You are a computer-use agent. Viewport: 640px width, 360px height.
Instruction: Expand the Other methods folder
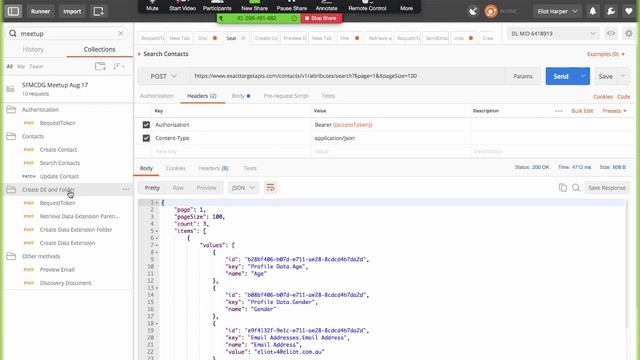tap(41, 256)
